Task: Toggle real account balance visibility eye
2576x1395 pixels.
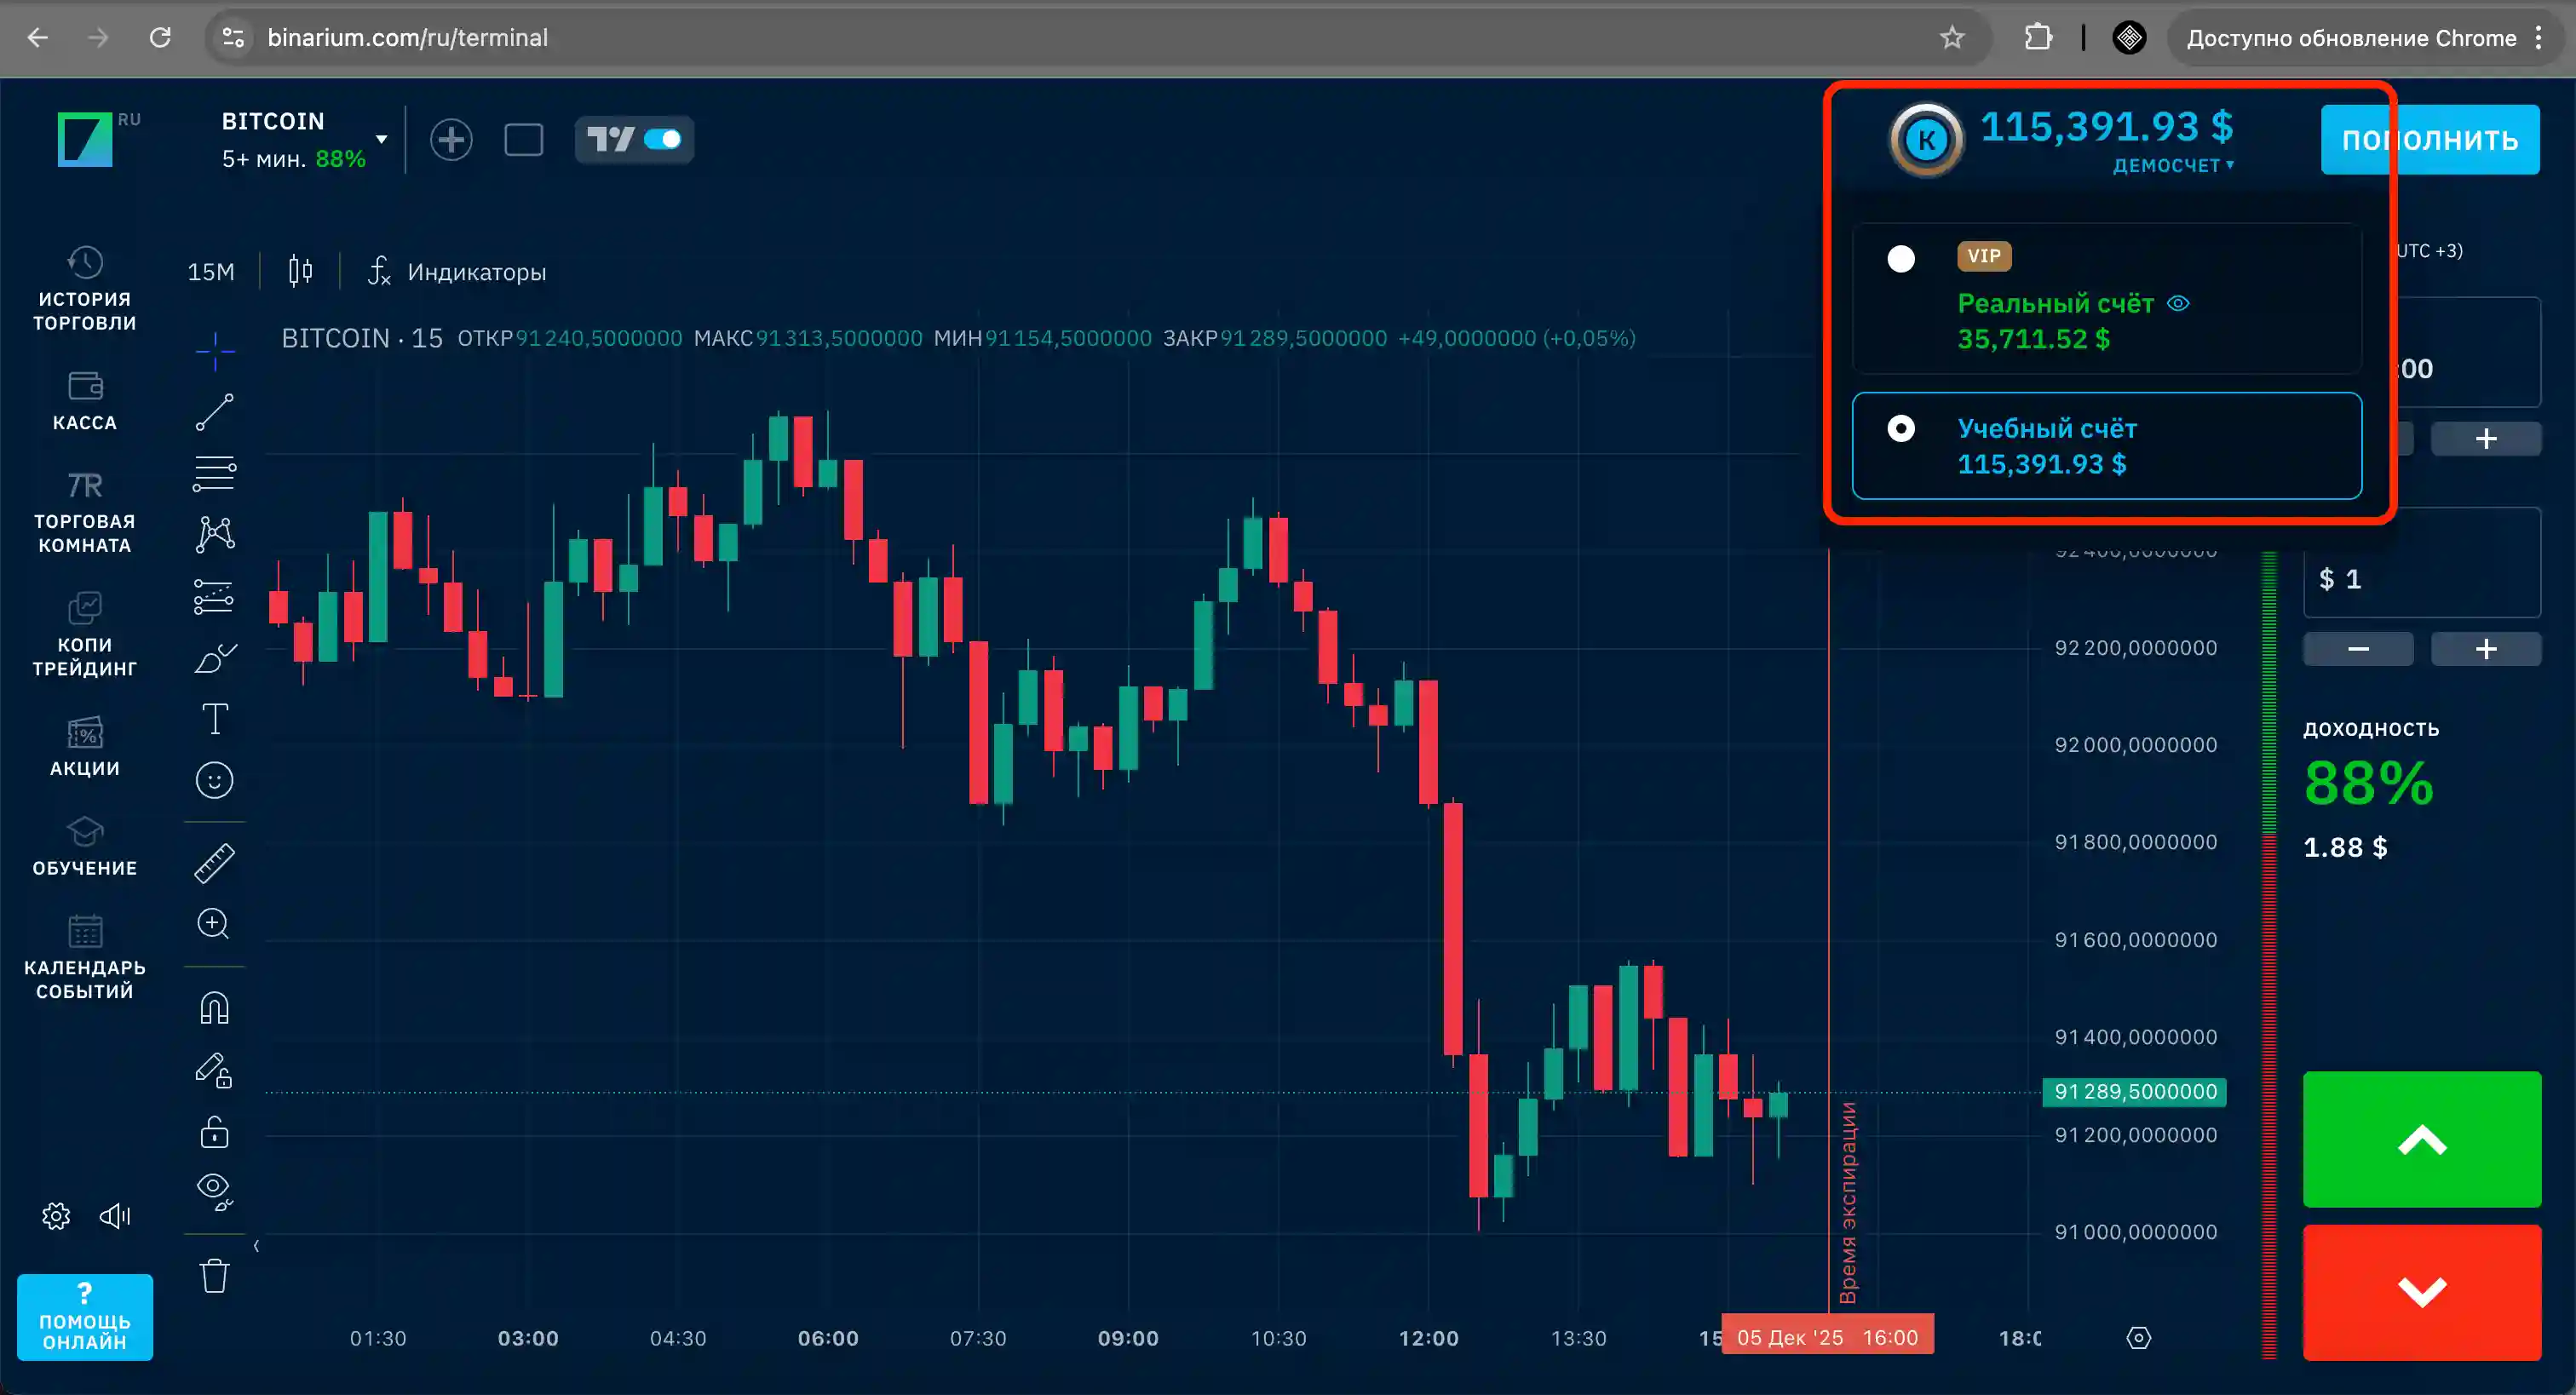Action: tap(2178, 303)
